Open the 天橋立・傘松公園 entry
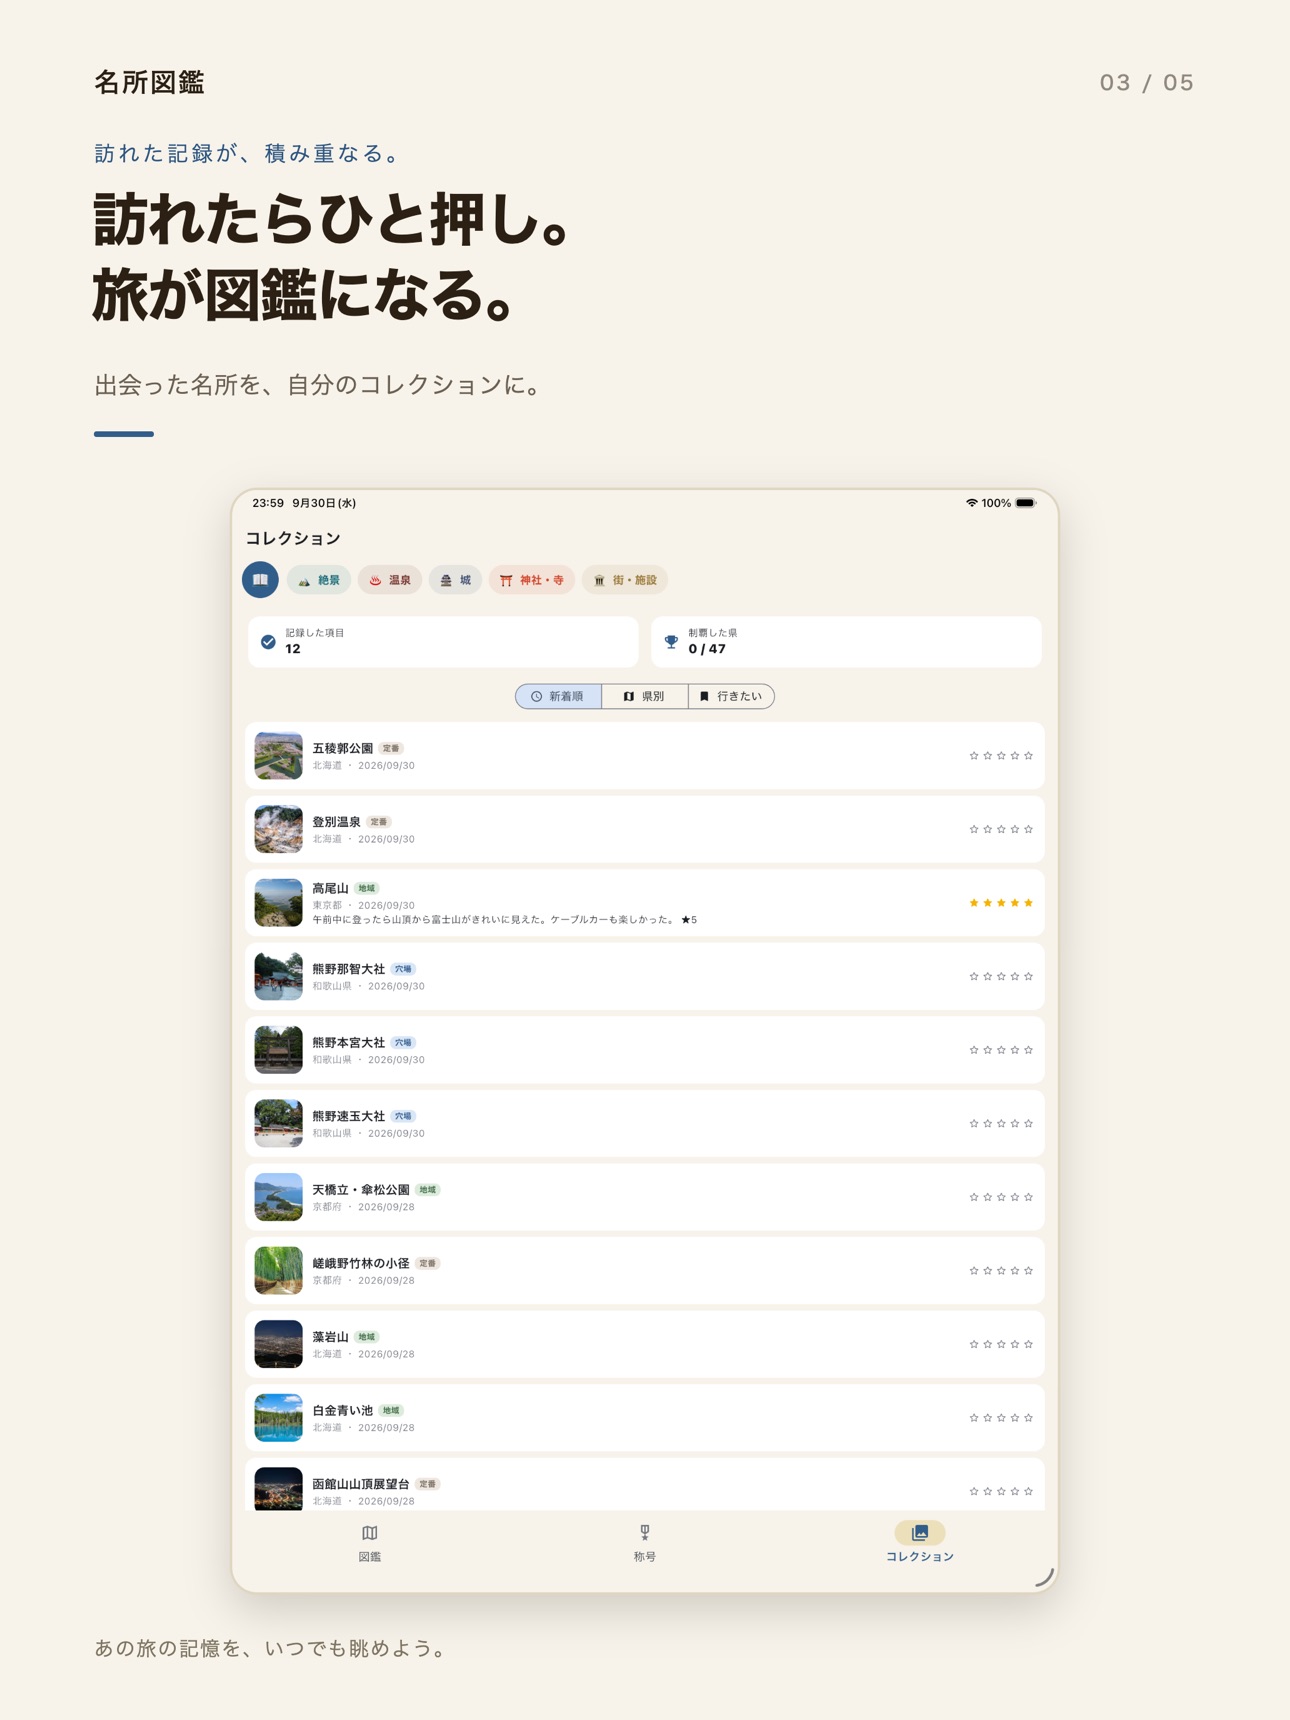 [645, 1197]
